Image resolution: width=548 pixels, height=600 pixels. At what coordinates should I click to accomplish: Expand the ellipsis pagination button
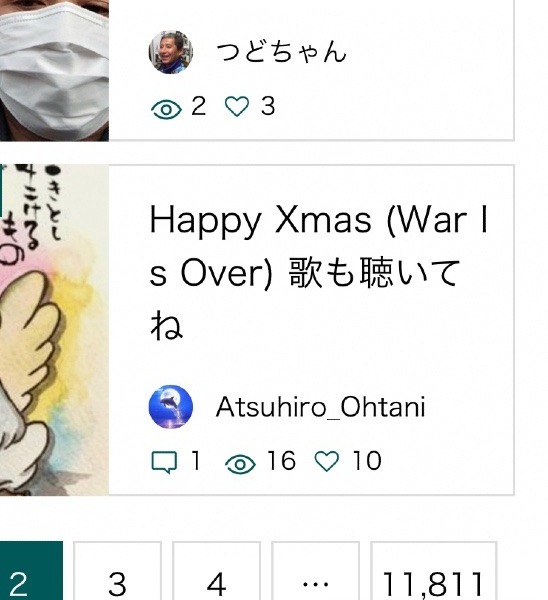click(x=315, y=571)
